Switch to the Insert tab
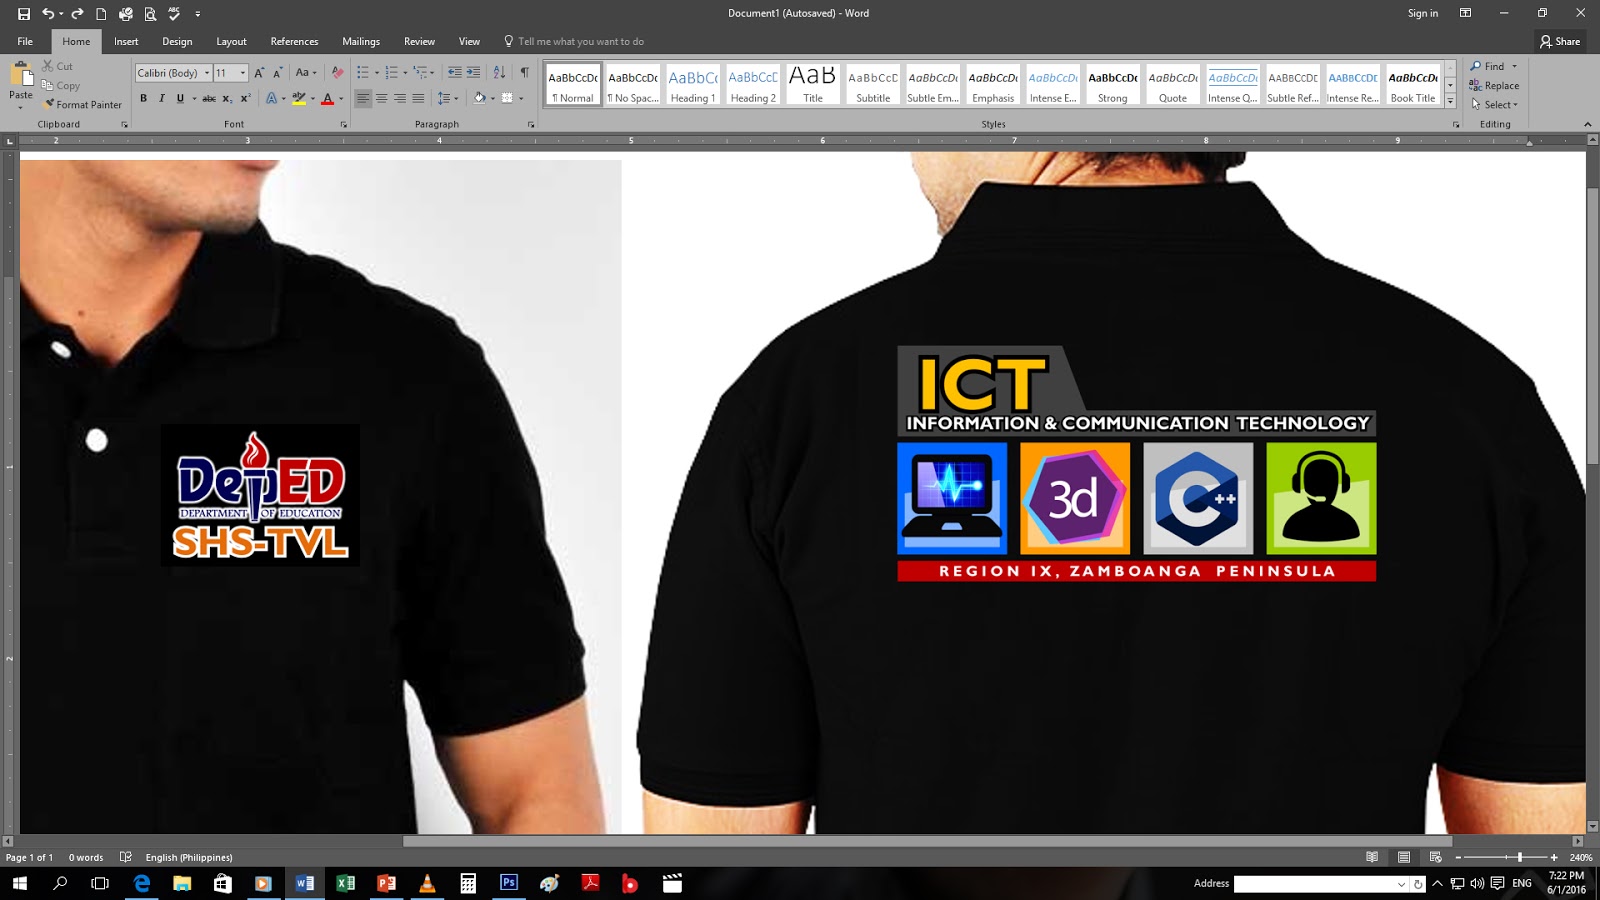The height and width of the screenshot is (900, 1600). point(125,41)
